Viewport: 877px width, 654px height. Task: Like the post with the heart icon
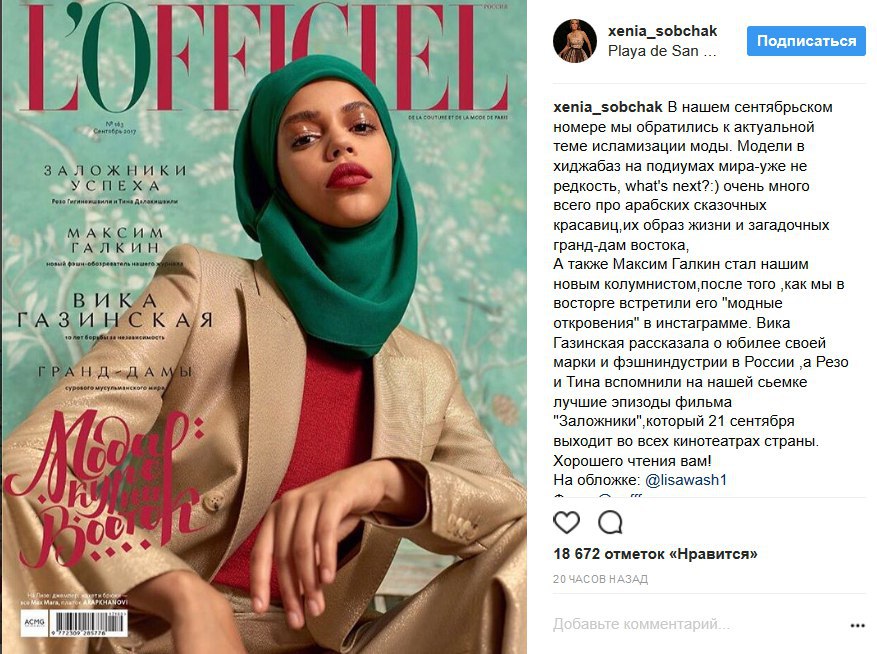pyautogui.click(x=566, y=522)
